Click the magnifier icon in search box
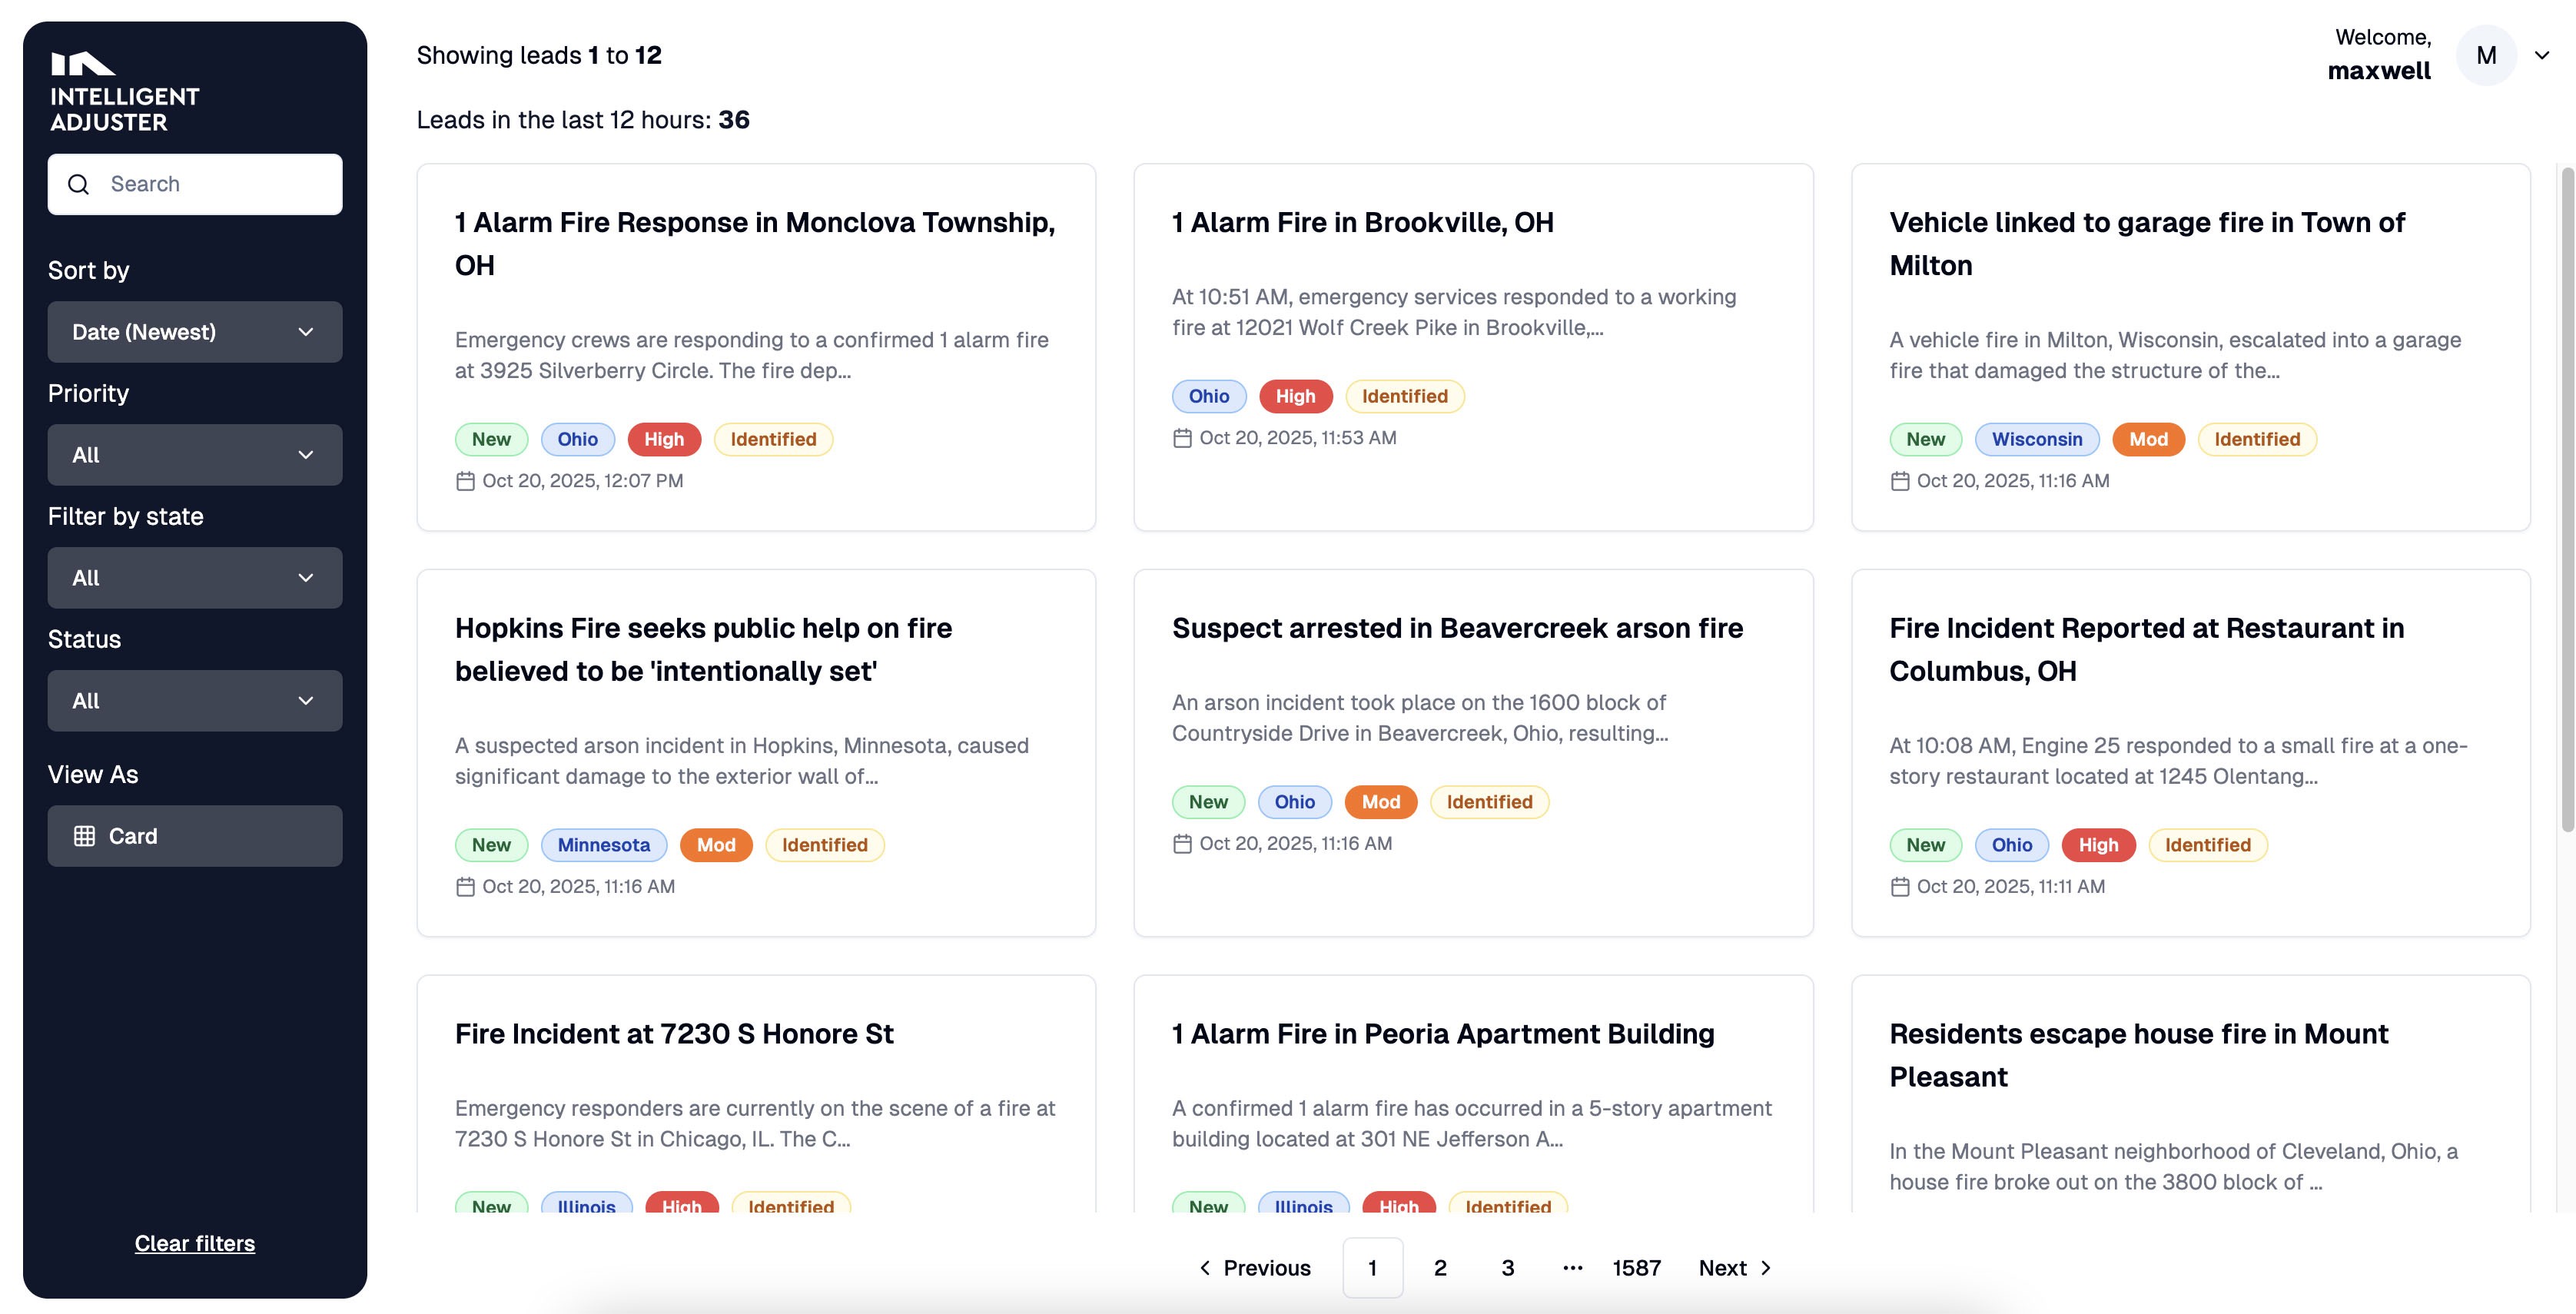 click(x=79, y=184)
